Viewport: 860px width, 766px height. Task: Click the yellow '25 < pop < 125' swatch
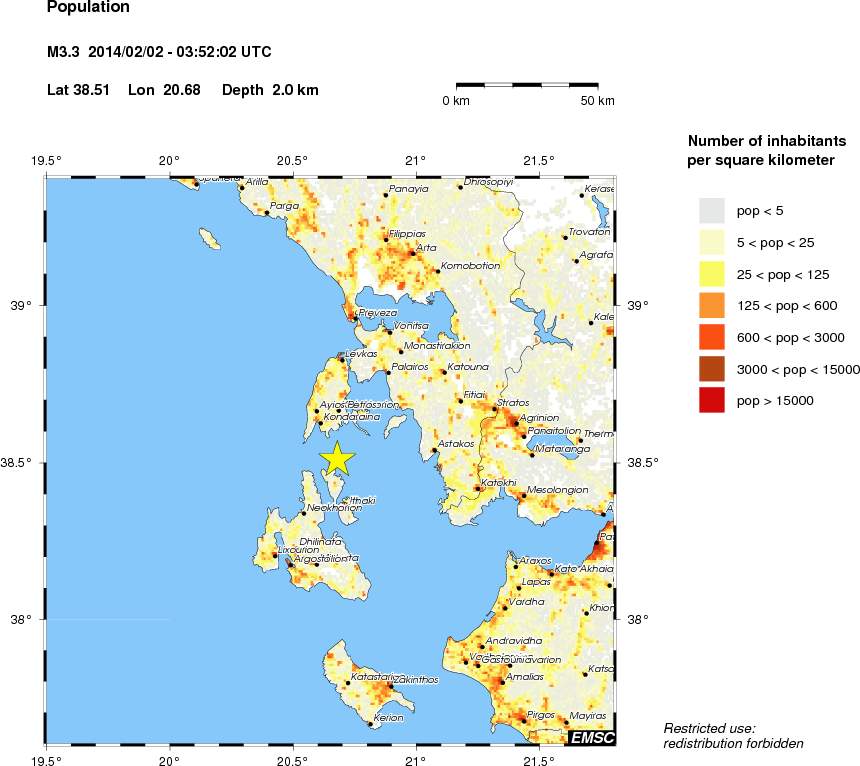[711, 273]
